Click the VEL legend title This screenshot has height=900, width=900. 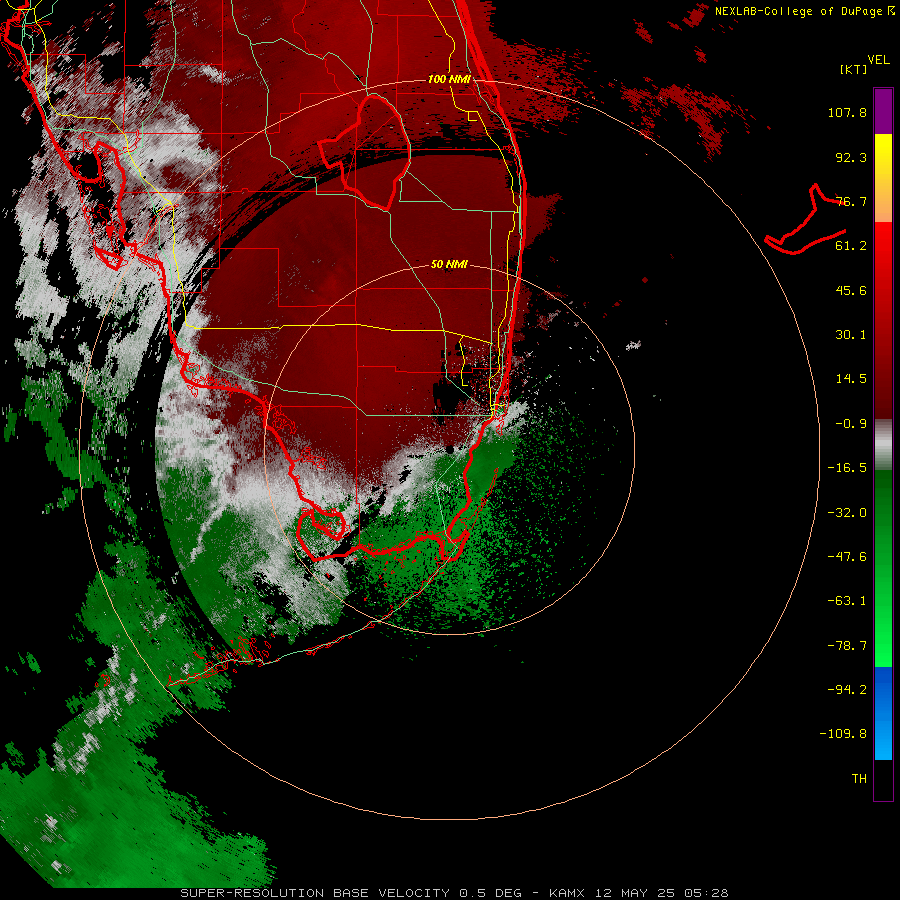pos(878,60)
